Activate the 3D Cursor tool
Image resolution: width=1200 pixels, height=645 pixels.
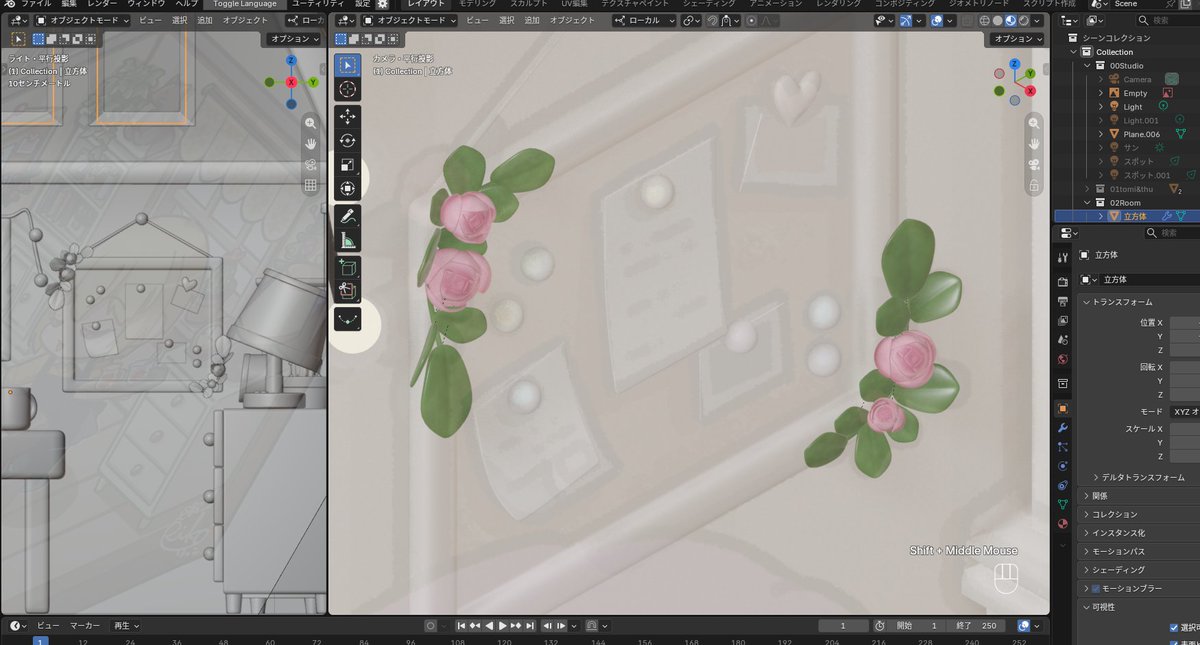(347, 90)
